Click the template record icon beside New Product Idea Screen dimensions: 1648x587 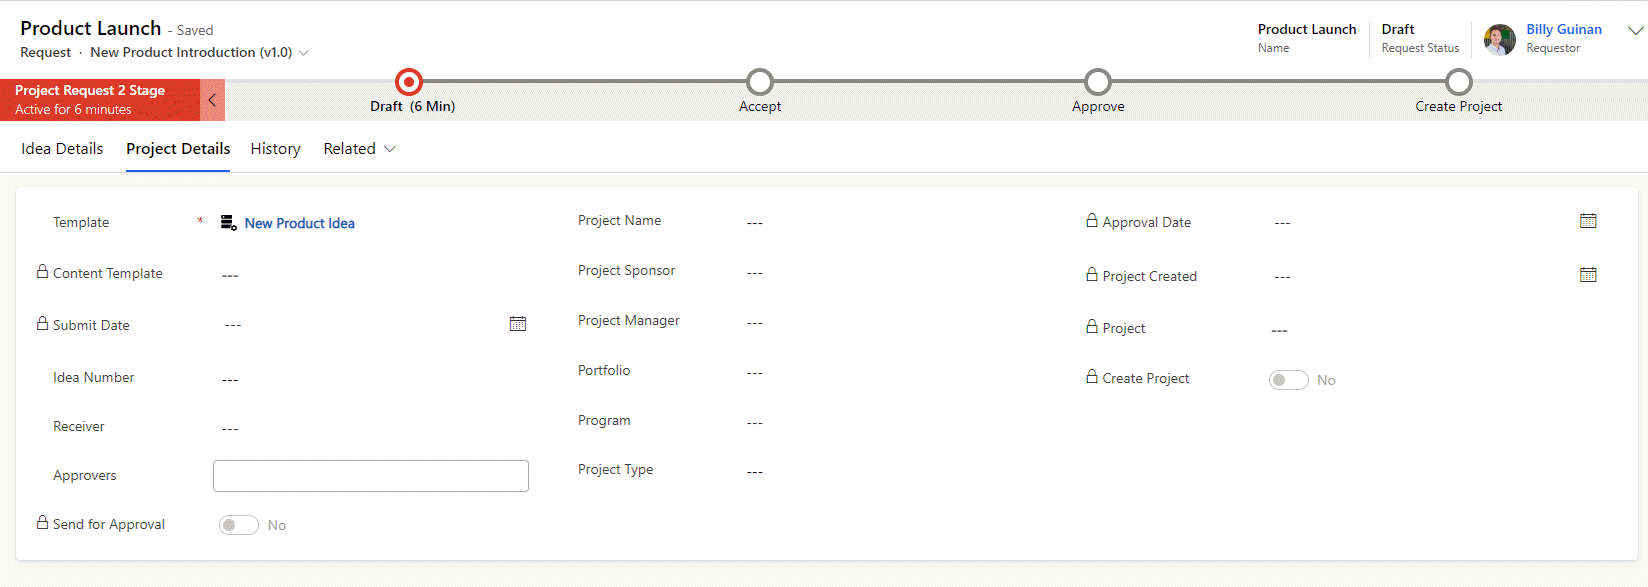click(x=228, y=223)
